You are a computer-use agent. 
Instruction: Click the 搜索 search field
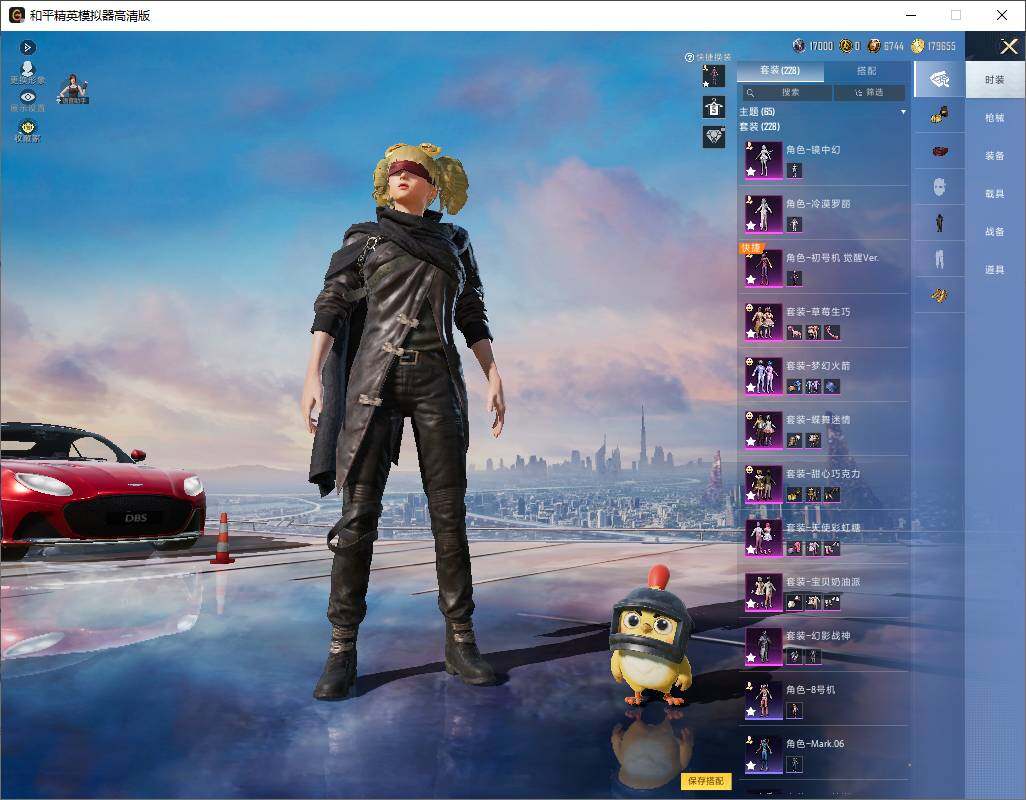tap(786, 92)
